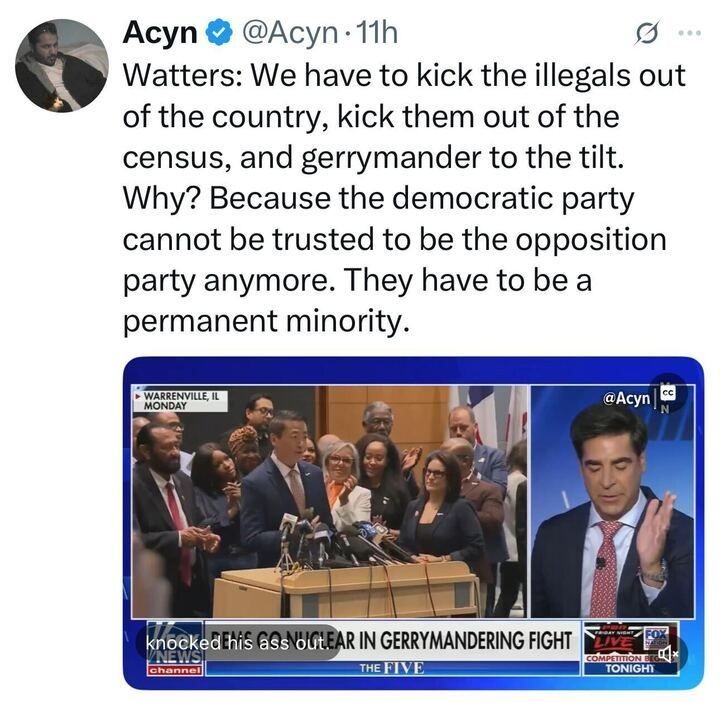Click the @Acyn watermark inside video

626,398
